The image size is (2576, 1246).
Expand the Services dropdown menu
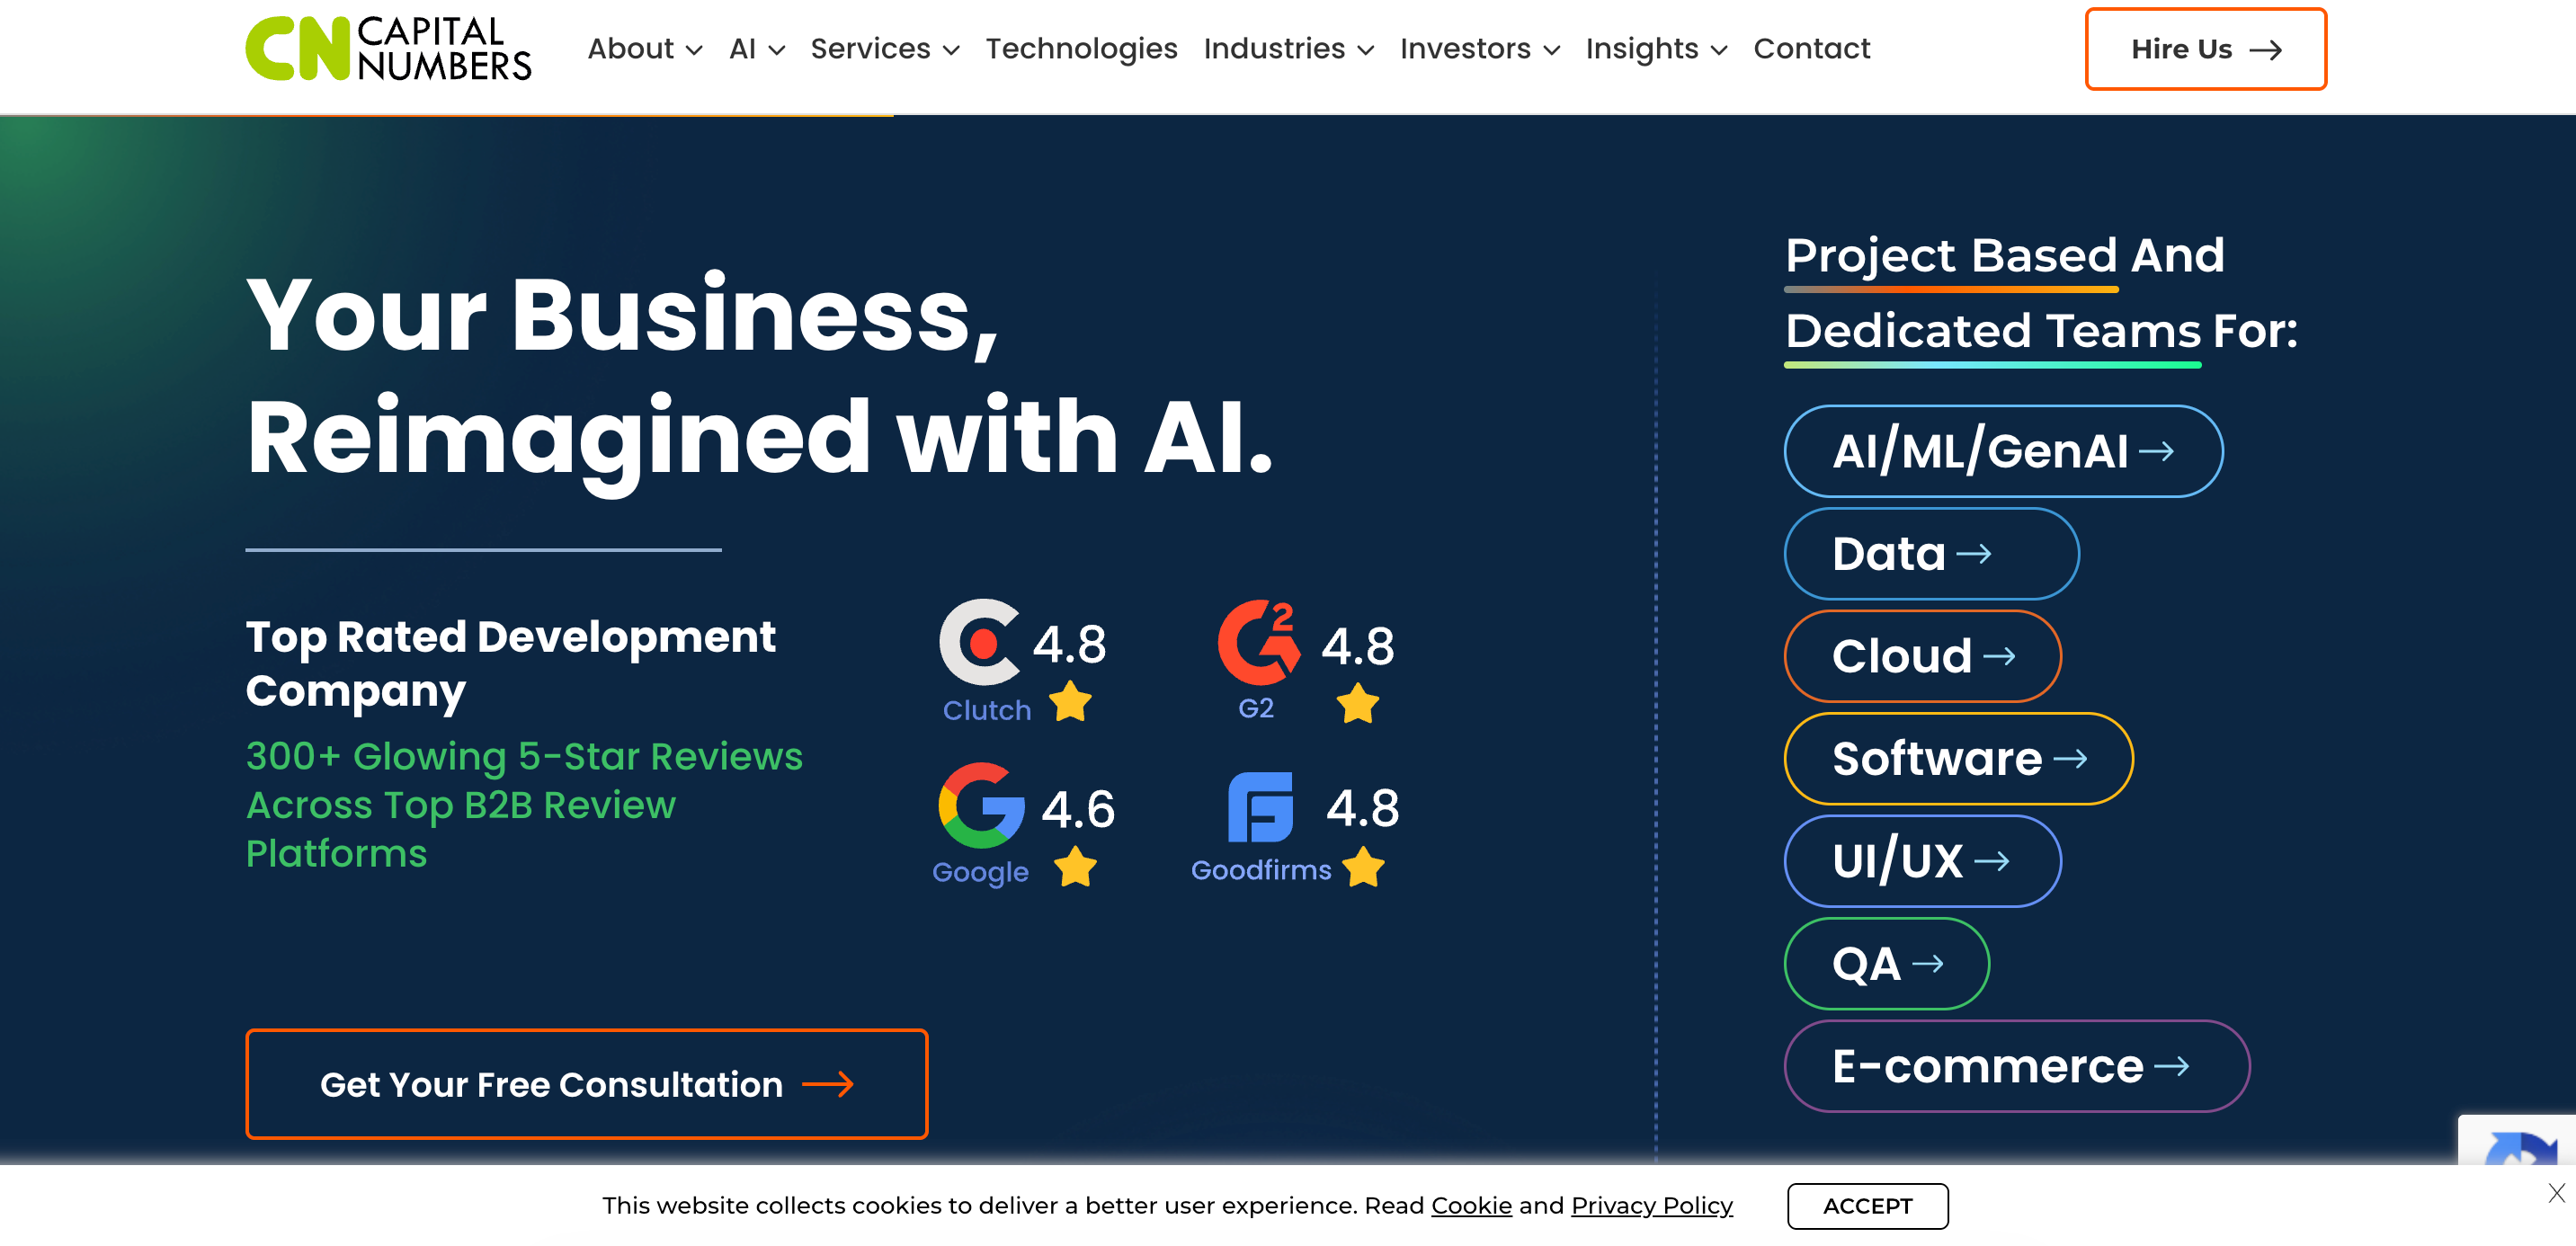(x=884, y=48)
